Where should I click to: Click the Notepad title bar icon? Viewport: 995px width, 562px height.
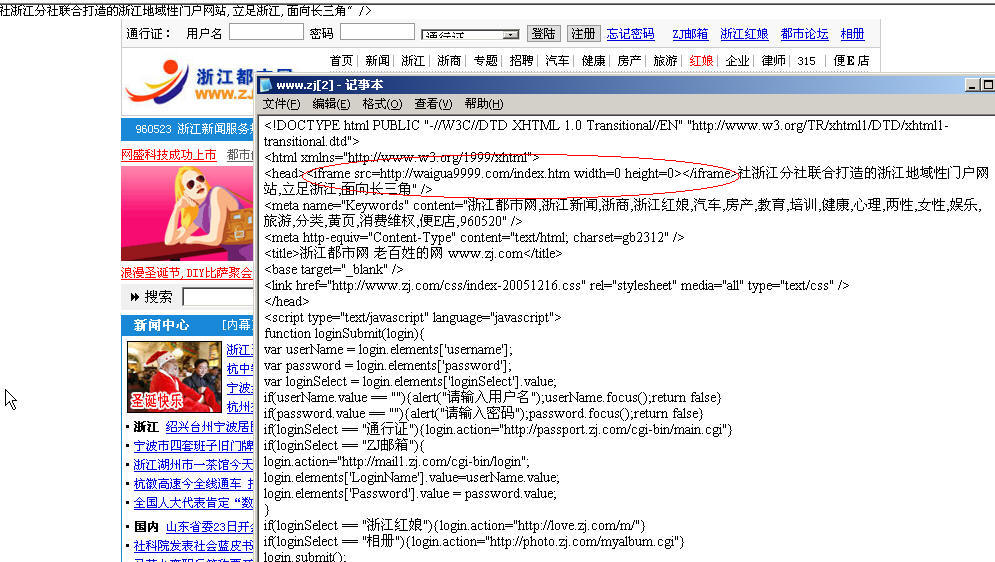[267, 85]
